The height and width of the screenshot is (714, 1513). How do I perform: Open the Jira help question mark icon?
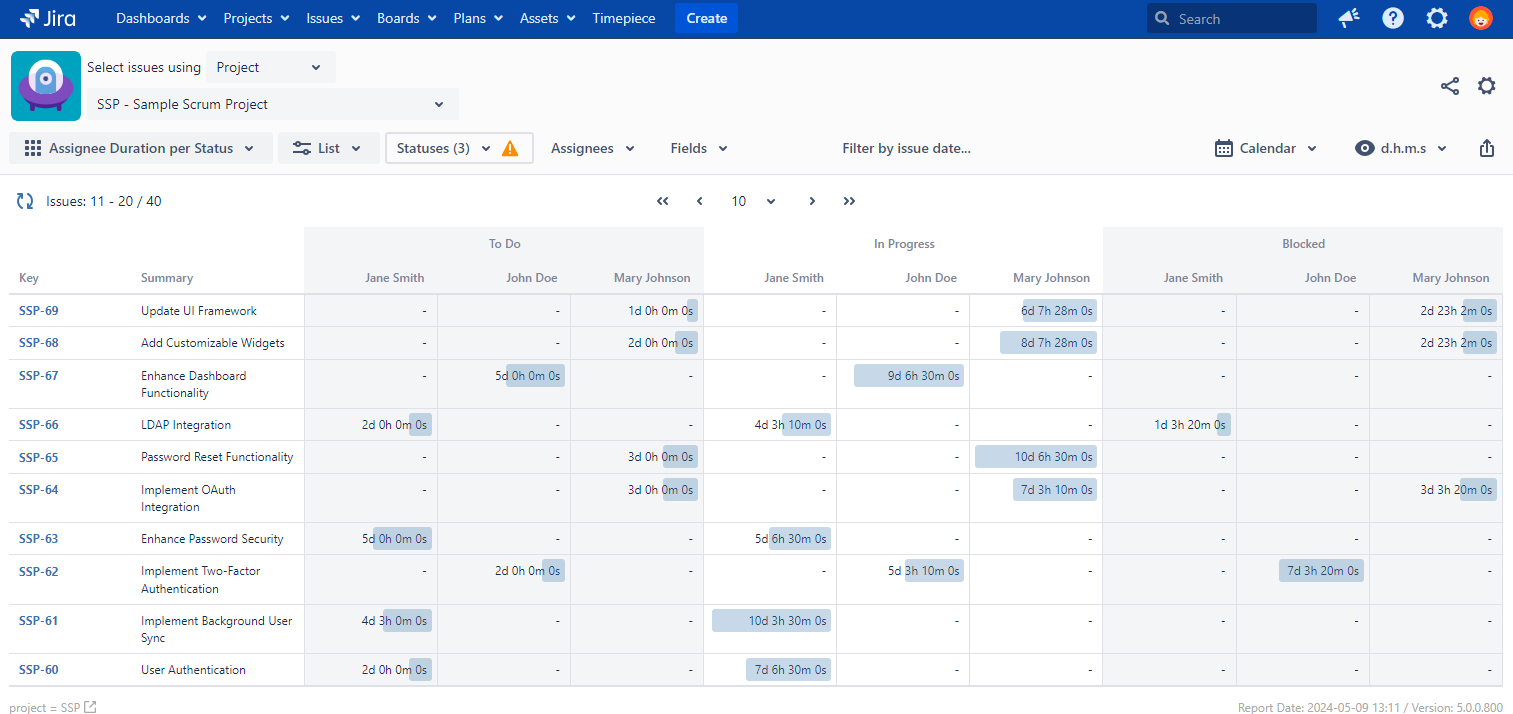pyautogui.click(x=1392, y=18)
